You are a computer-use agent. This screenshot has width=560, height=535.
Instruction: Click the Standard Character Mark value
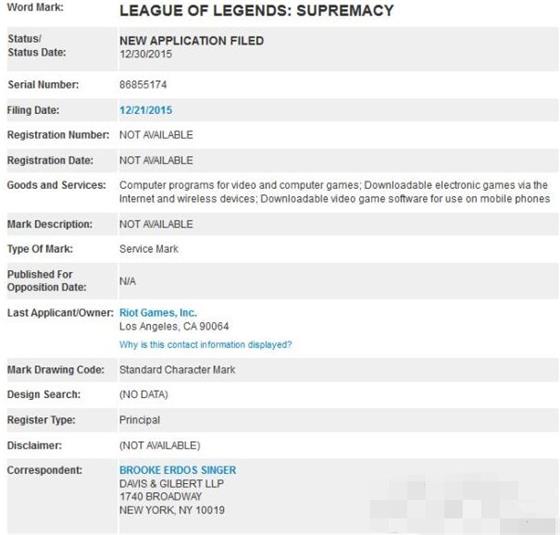(177, 370)
